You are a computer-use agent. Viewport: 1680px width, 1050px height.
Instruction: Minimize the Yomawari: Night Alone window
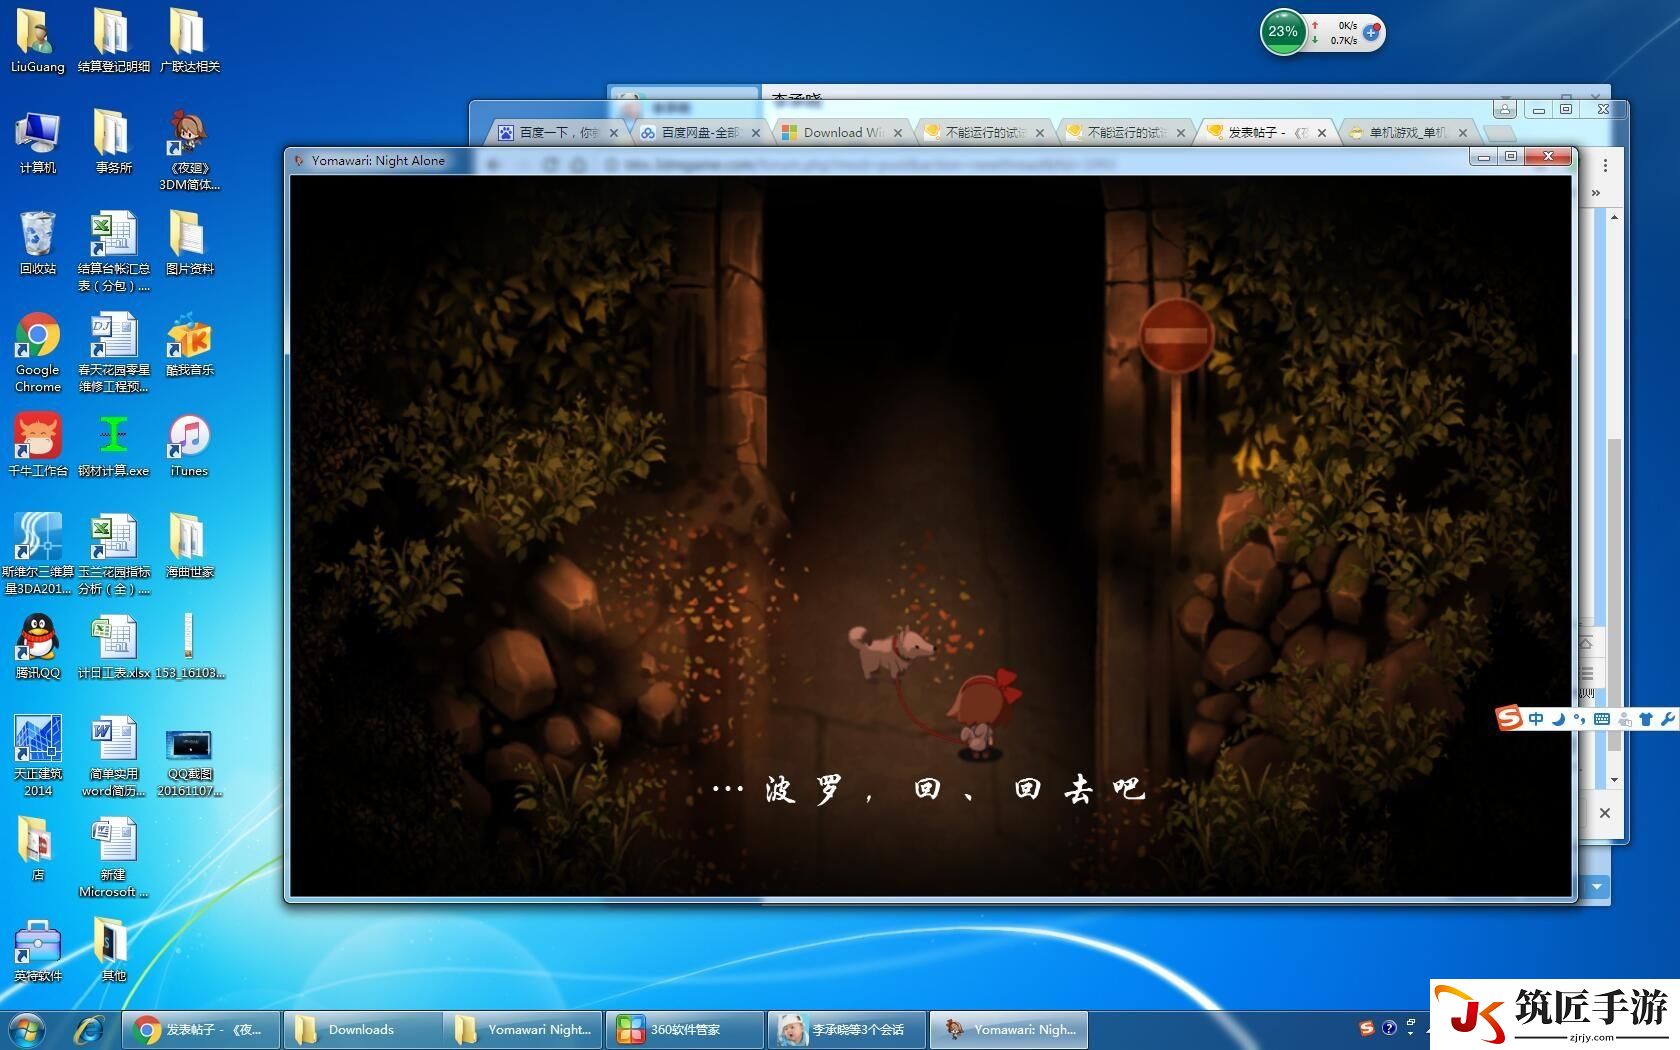pos(1484,157)
